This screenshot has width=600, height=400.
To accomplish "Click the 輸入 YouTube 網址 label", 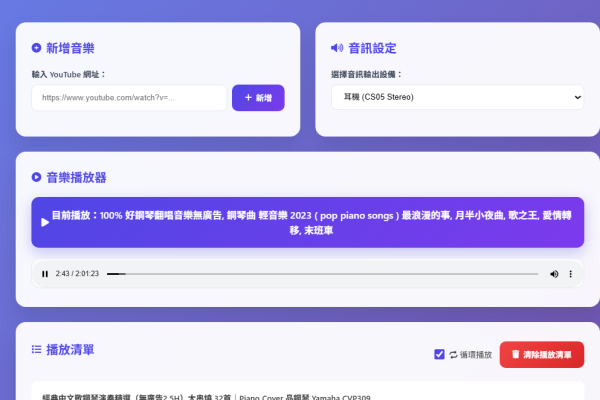I will pos(69,74).
